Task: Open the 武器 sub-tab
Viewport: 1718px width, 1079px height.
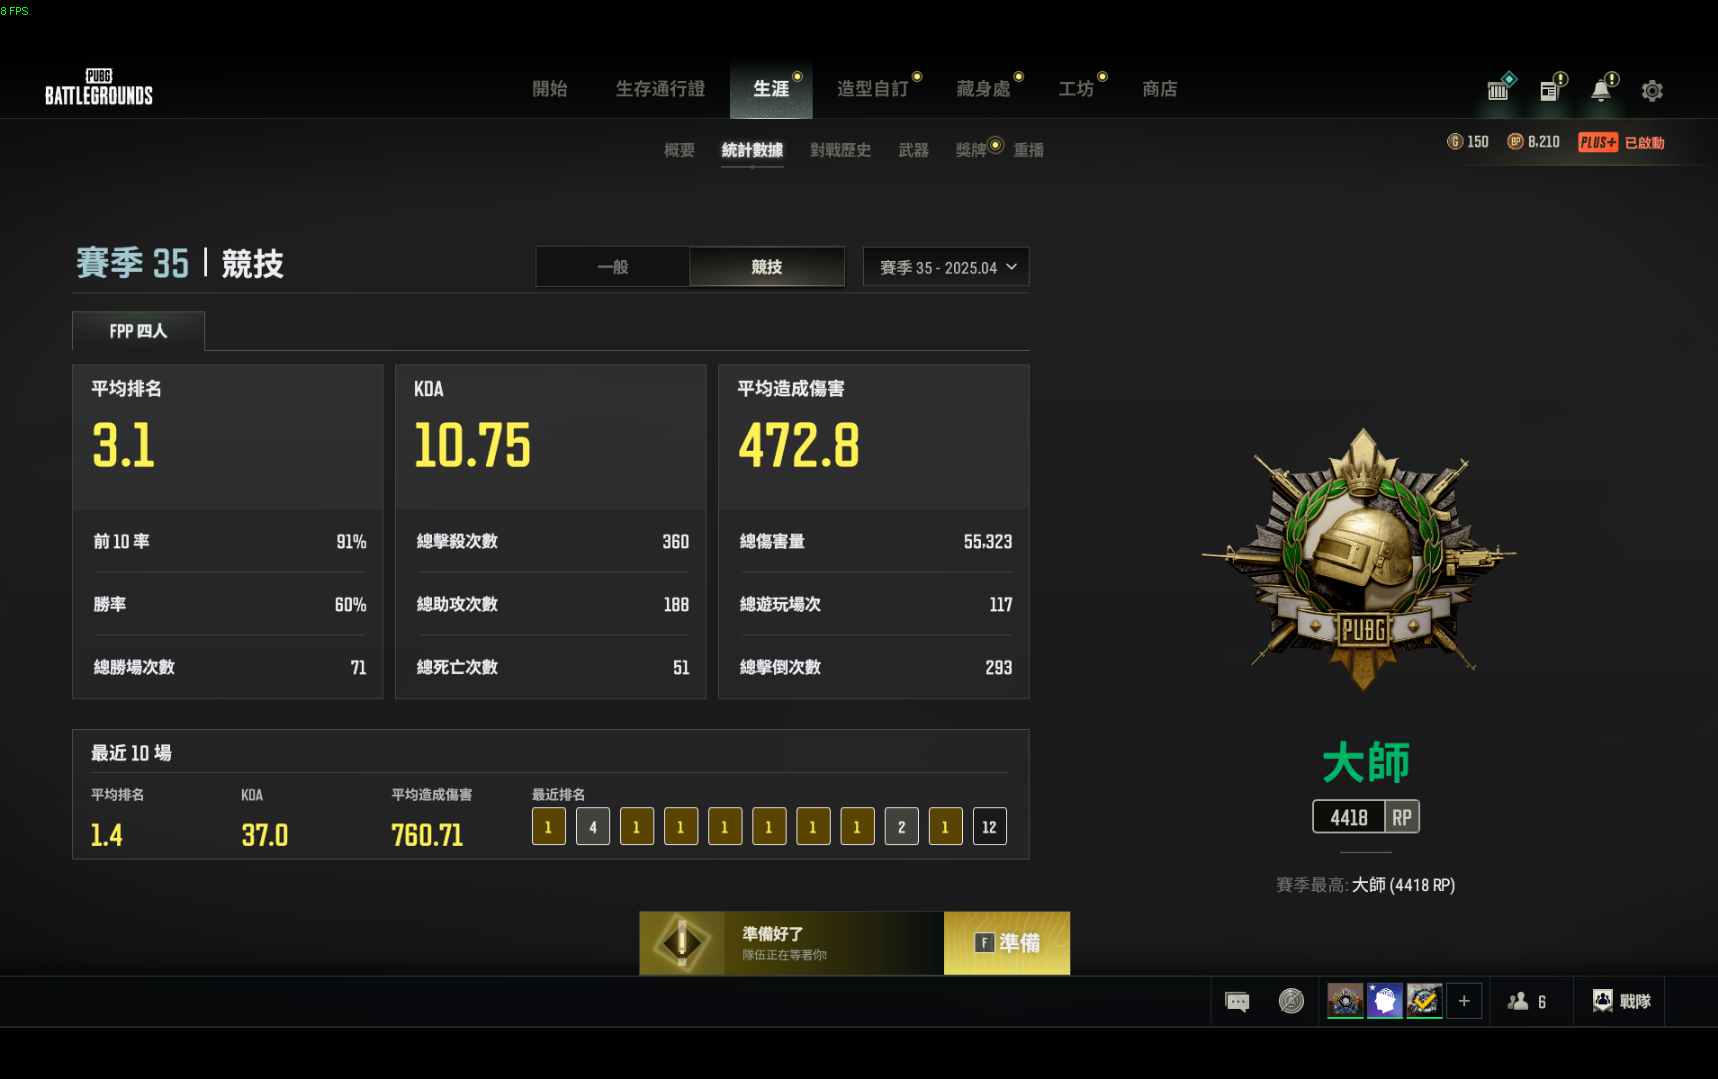Action: (913, 150)
